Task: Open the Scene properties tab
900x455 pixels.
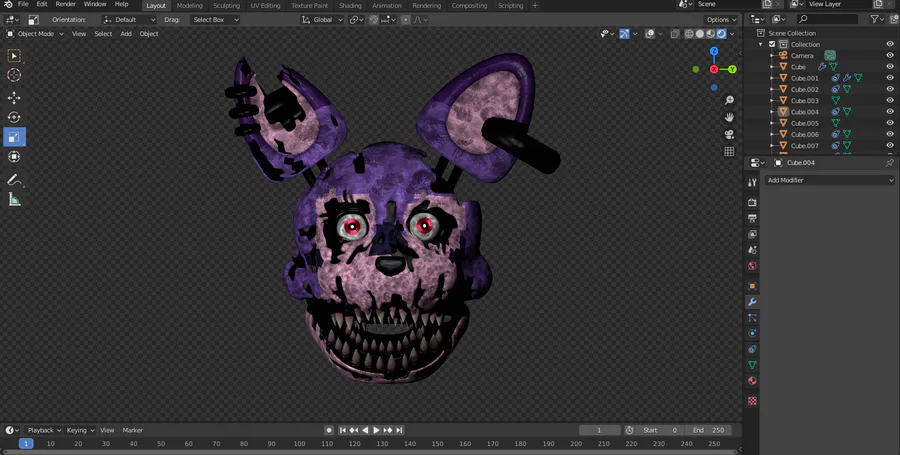Action: point(752,250)
